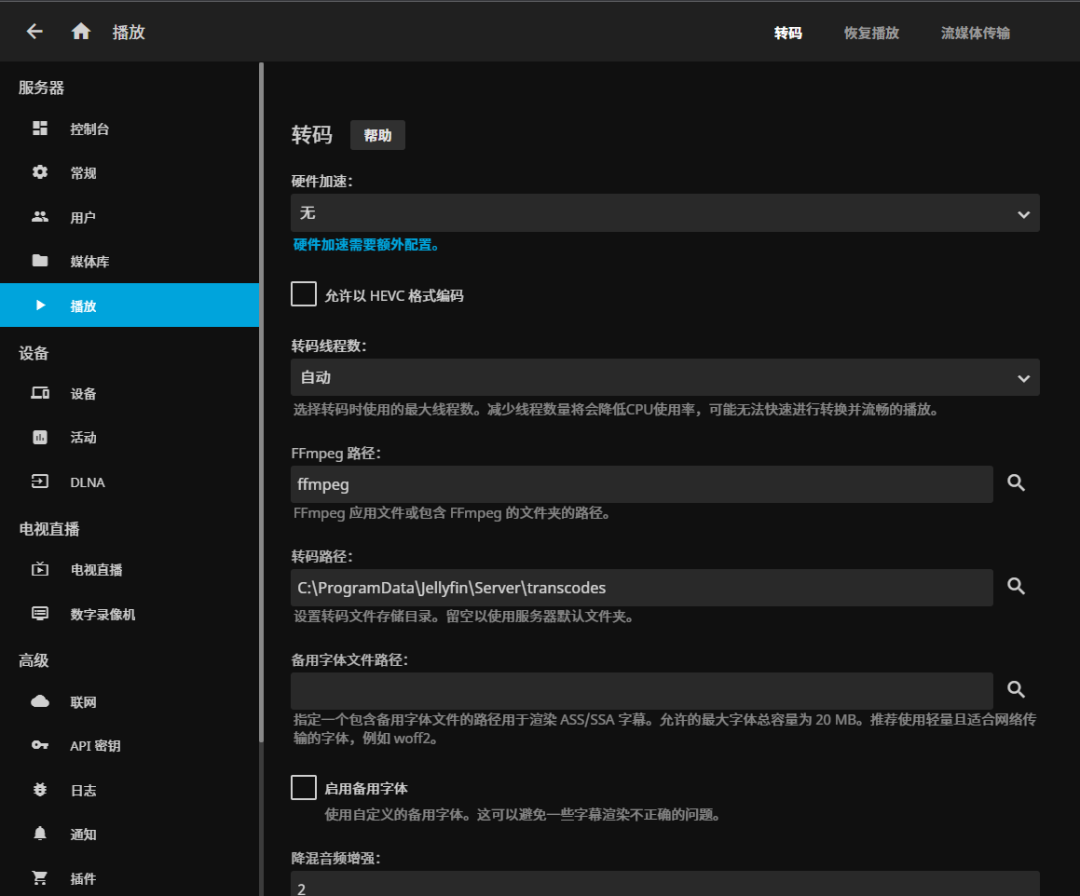Click the play triangle icon for 播放
The height and width of the screenshot is (896, 1080).
coord(40,305)
